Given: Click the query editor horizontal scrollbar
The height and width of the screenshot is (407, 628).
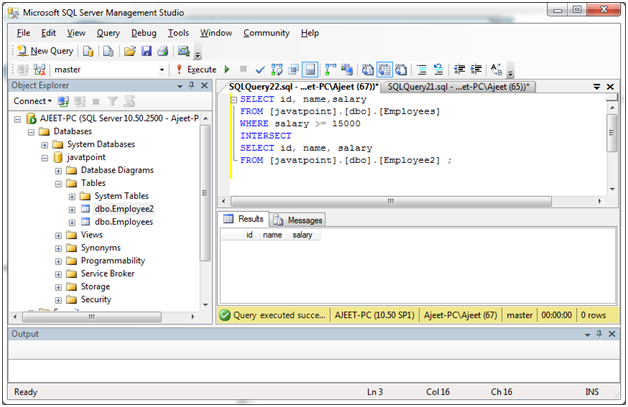Looking at the screenshot, I should (391, 201).
